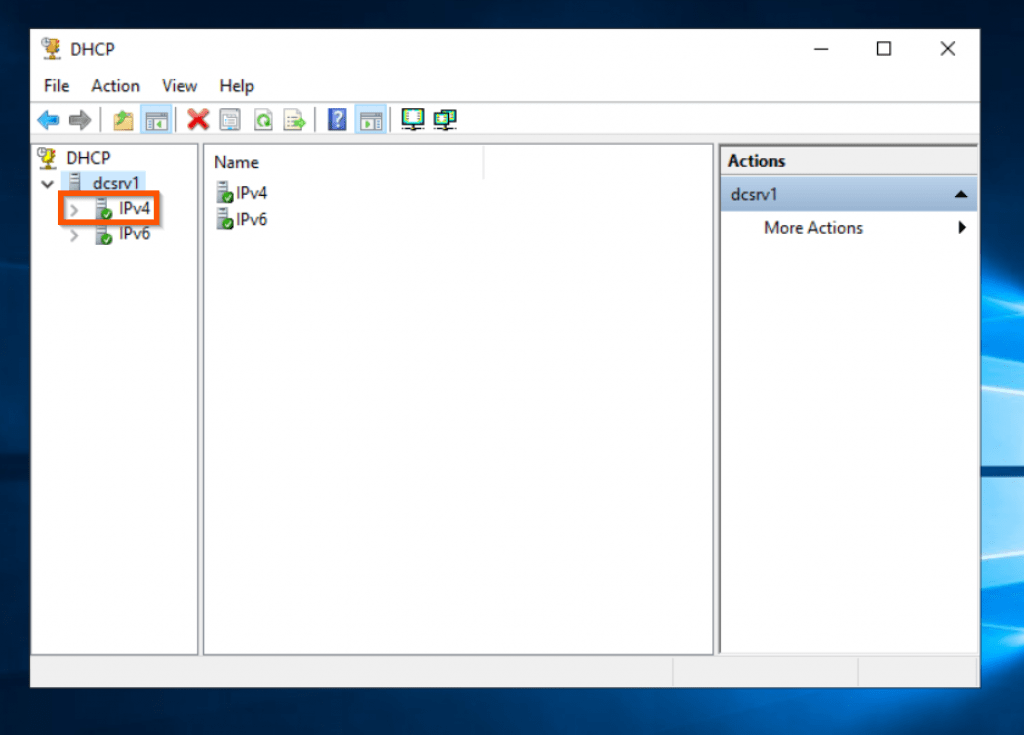Screen dimensions: 1024x735
Task: Click the Forward navigation arrow
Action: click(79, 119)
